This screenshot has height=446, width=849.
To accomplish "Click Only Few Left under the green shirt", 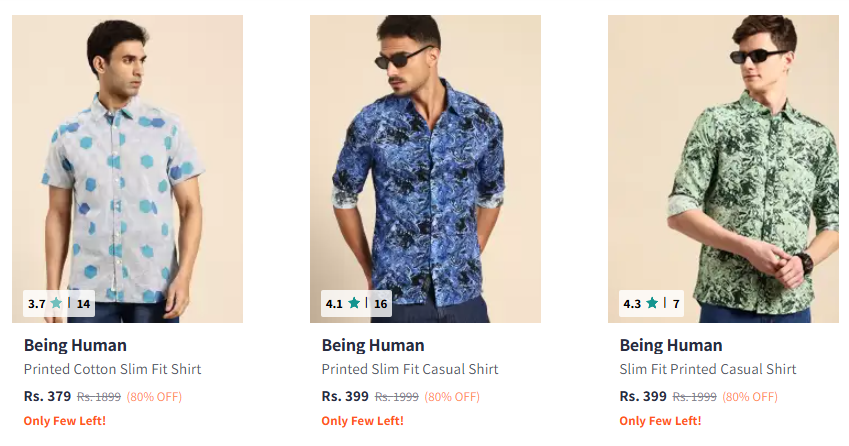I will [660, 421].
